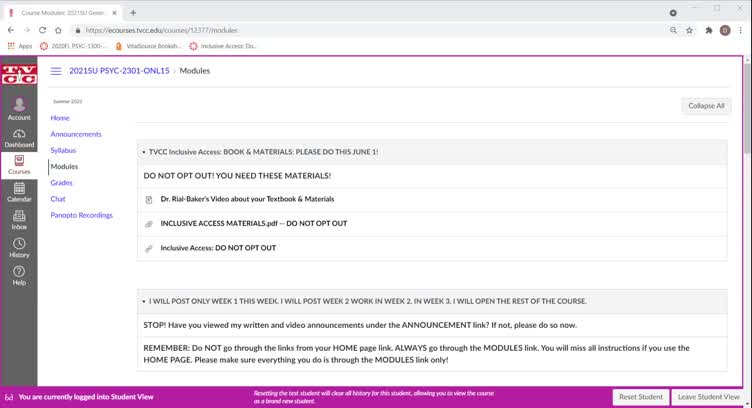Click the History clock icon

coord(19,243)
